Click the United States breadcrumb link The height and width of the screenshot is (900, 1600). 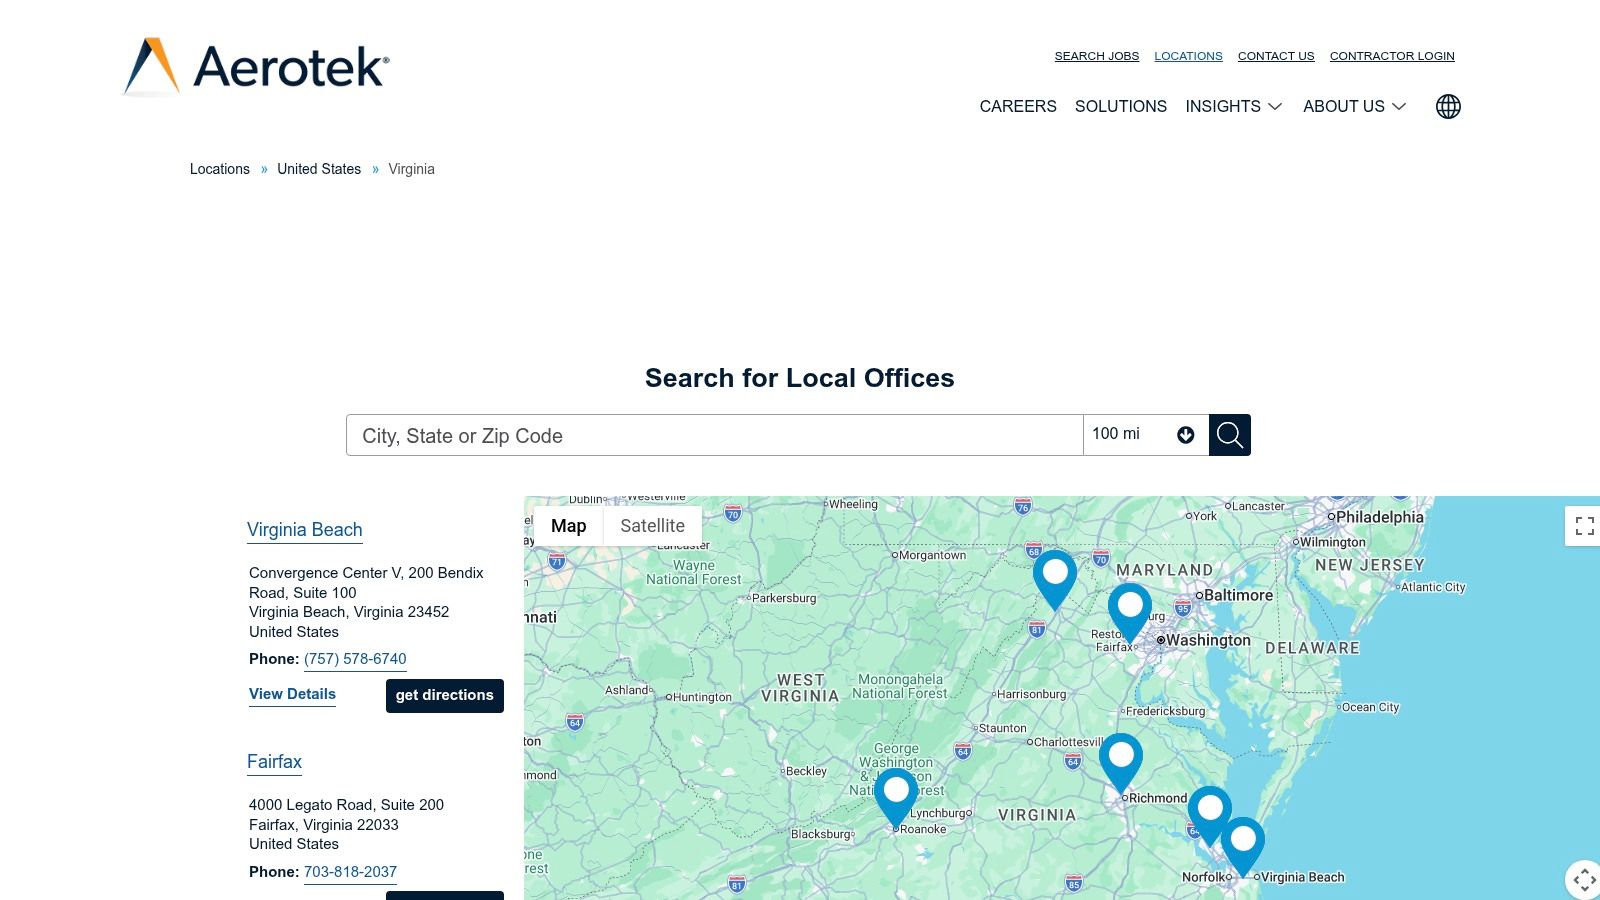(319, 169)
